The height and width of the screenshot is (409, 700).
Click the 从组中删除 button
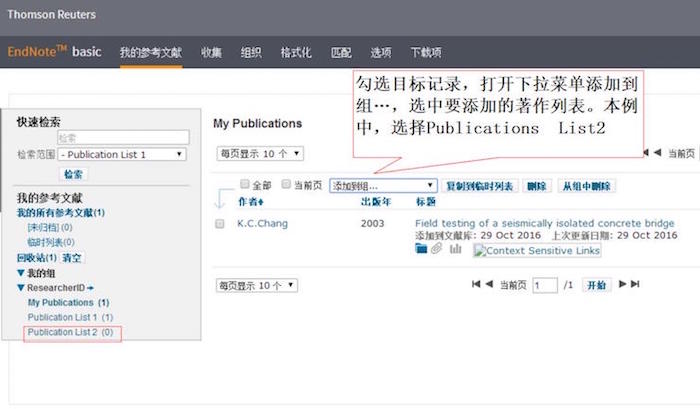point(586,186)
